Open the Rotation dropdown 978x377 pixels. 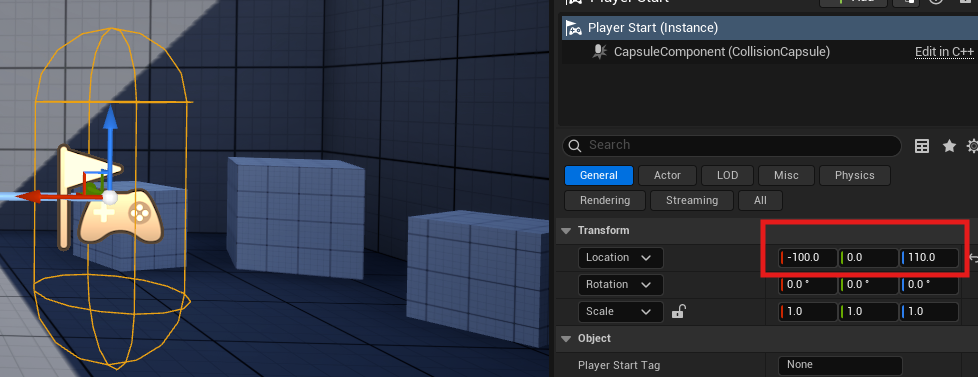621,285
